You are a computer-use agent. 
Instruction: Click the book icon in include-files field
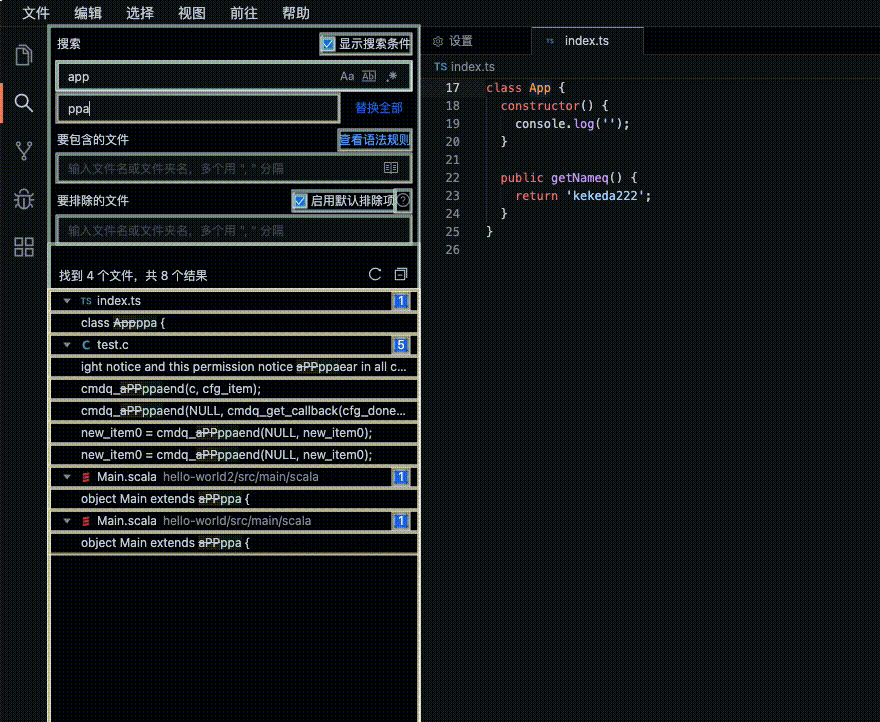pyautogui.click(x=391, y=168)
